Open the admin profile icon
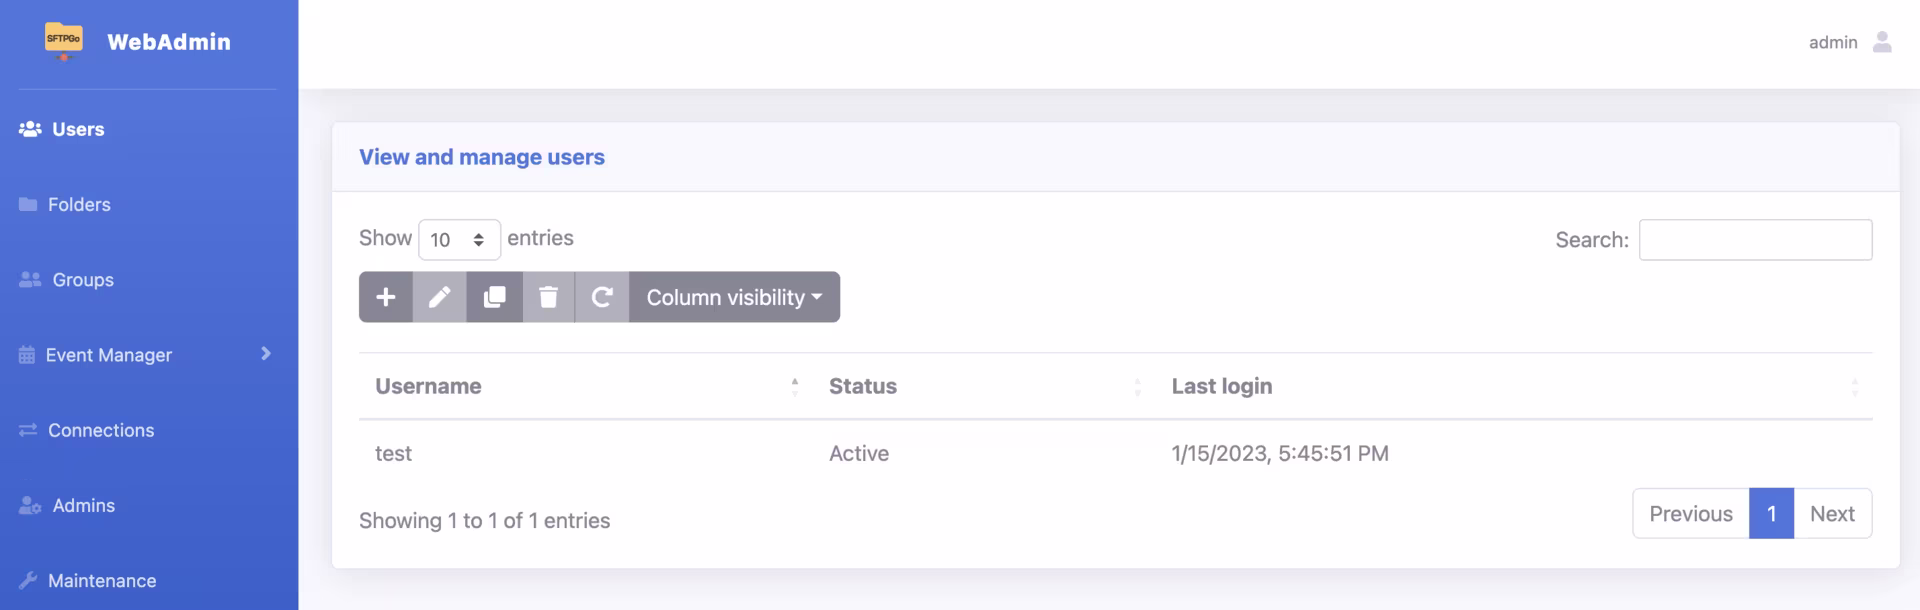 (x=1883, y=42)
